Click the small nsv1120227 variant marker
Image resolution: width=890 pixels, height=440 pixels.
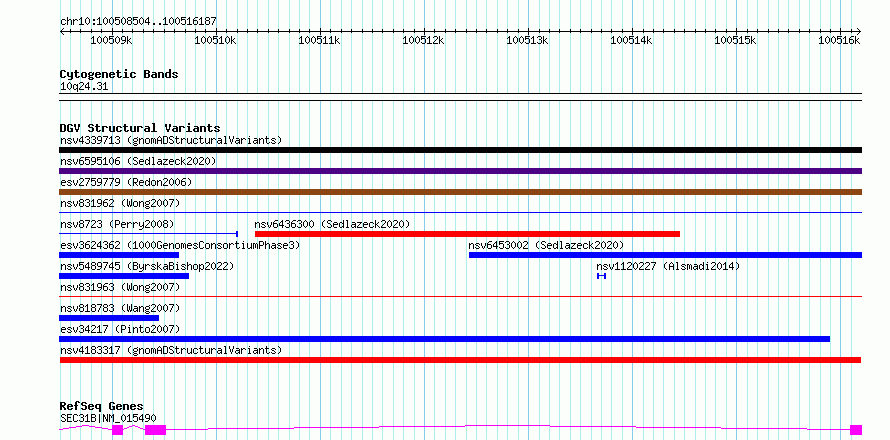[602, 276]
